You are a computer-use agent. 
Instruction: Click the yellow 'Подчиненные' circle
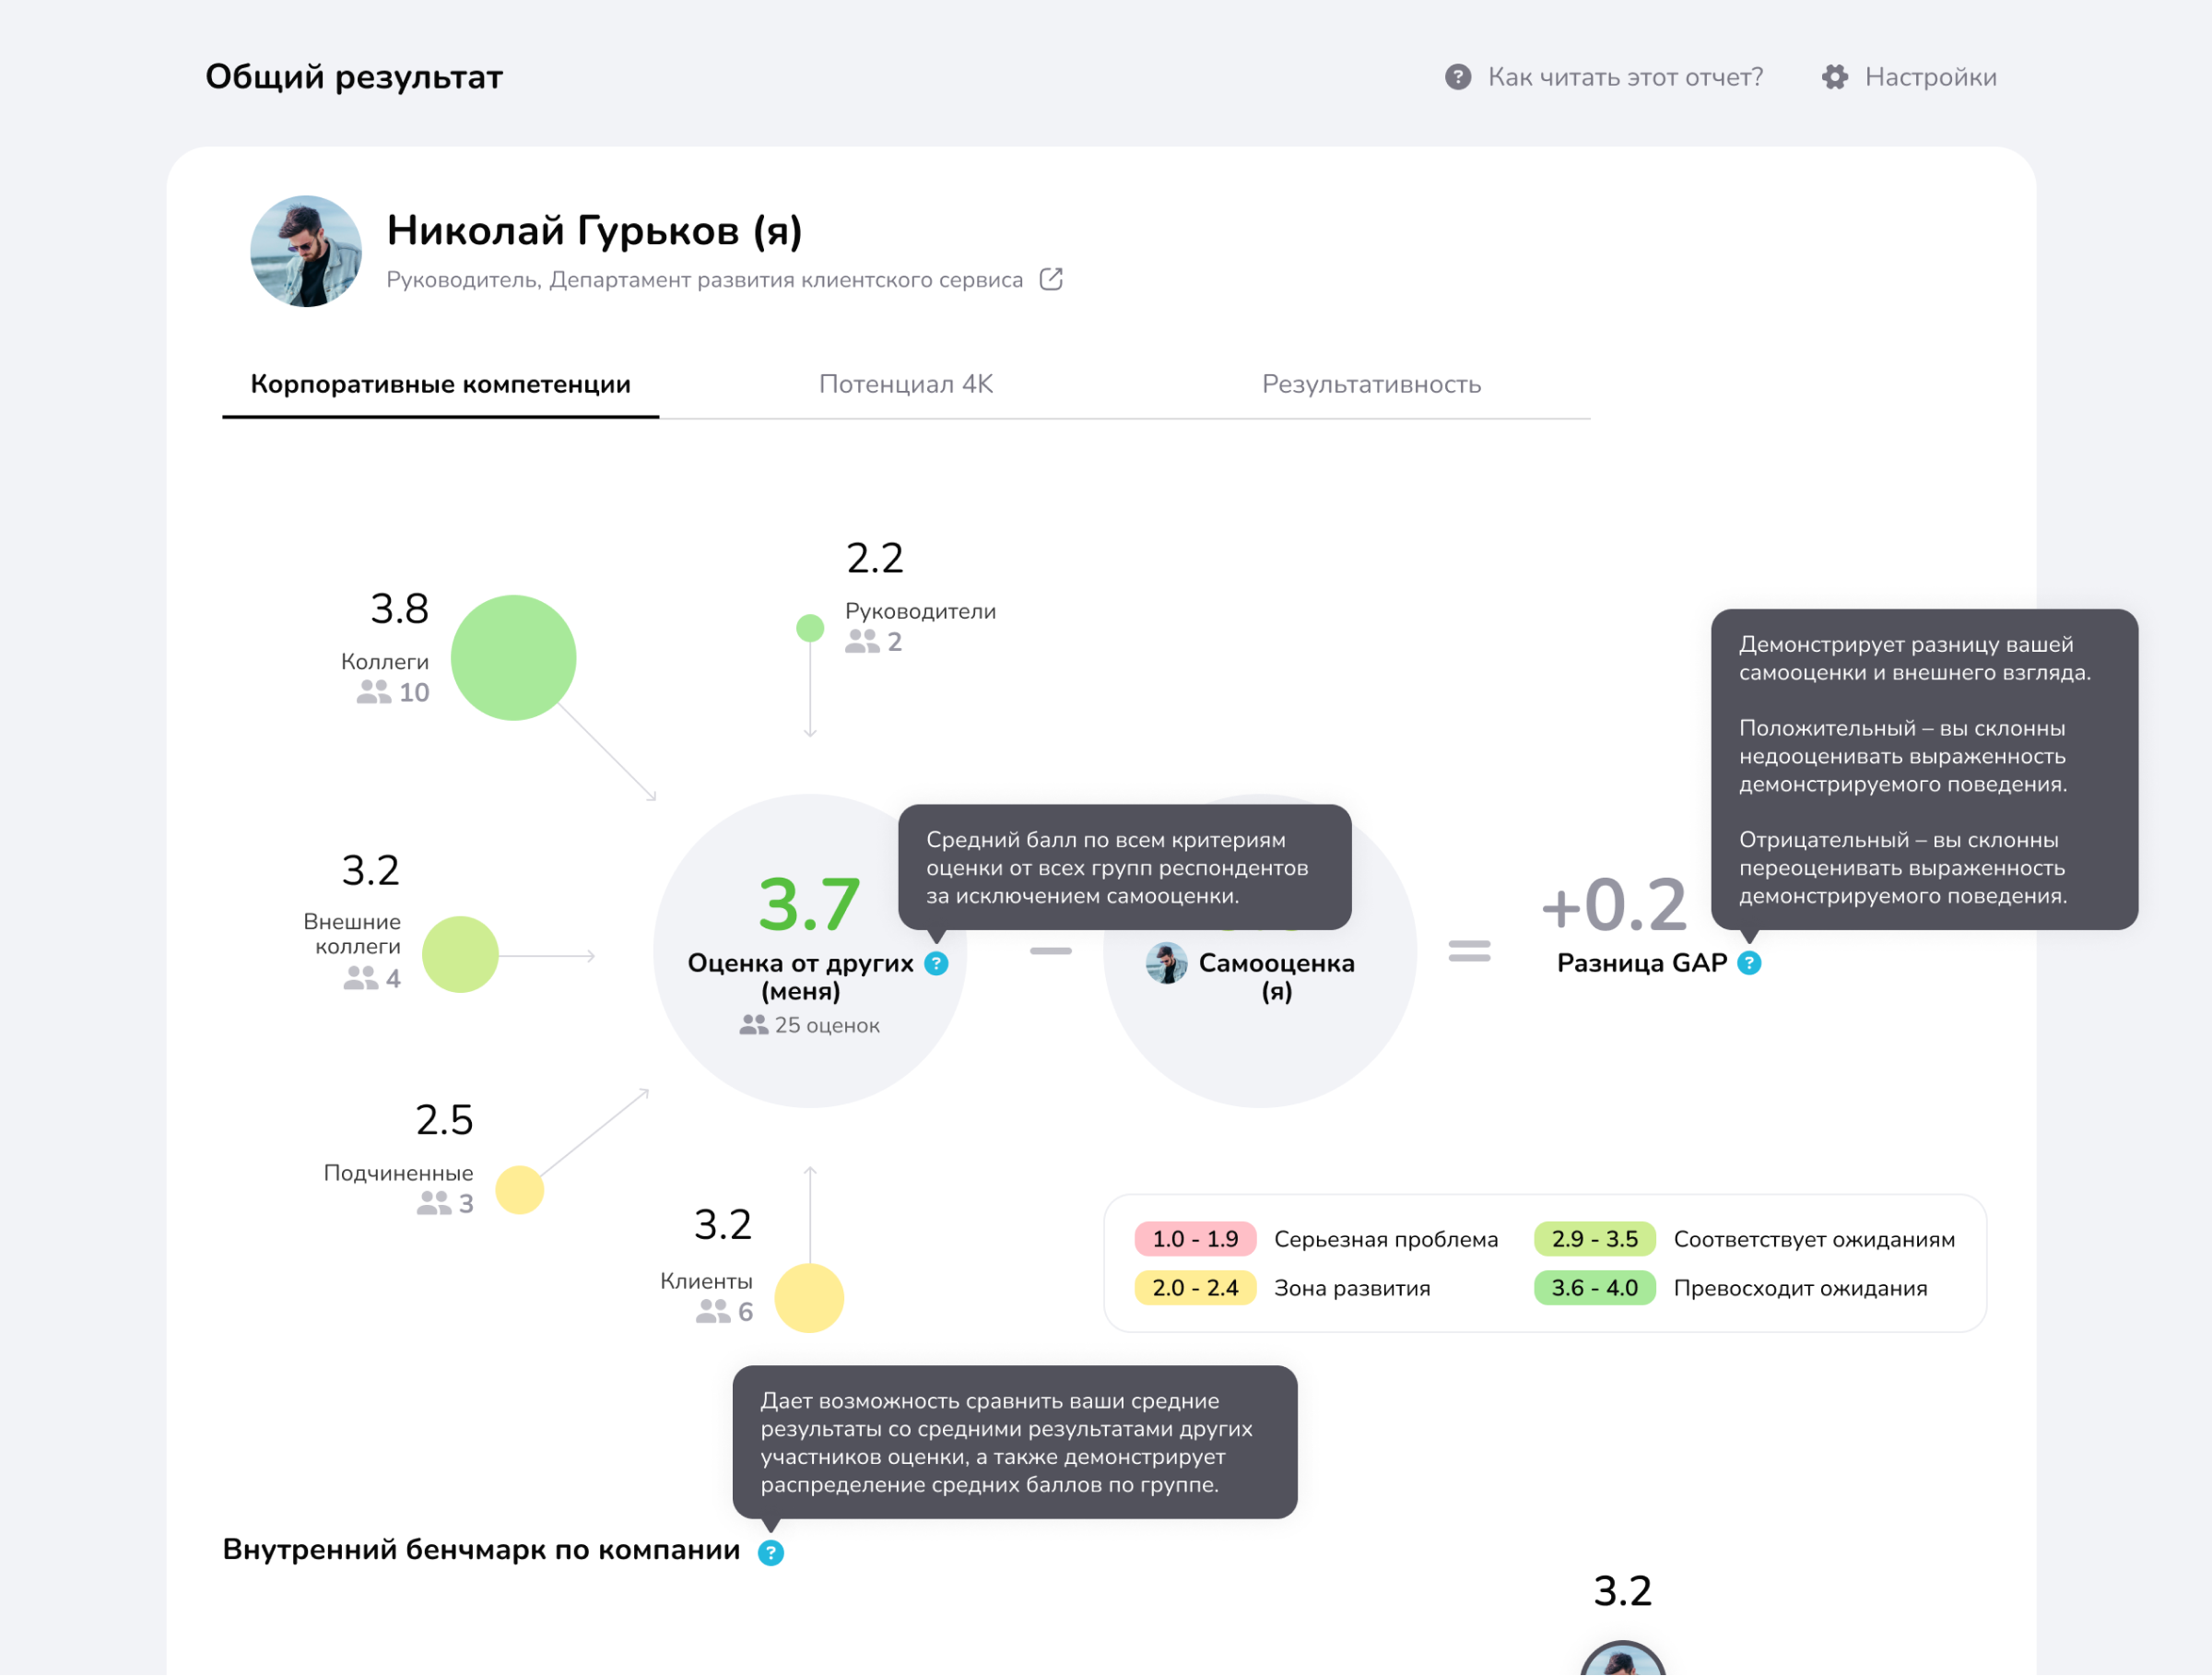520,1190
